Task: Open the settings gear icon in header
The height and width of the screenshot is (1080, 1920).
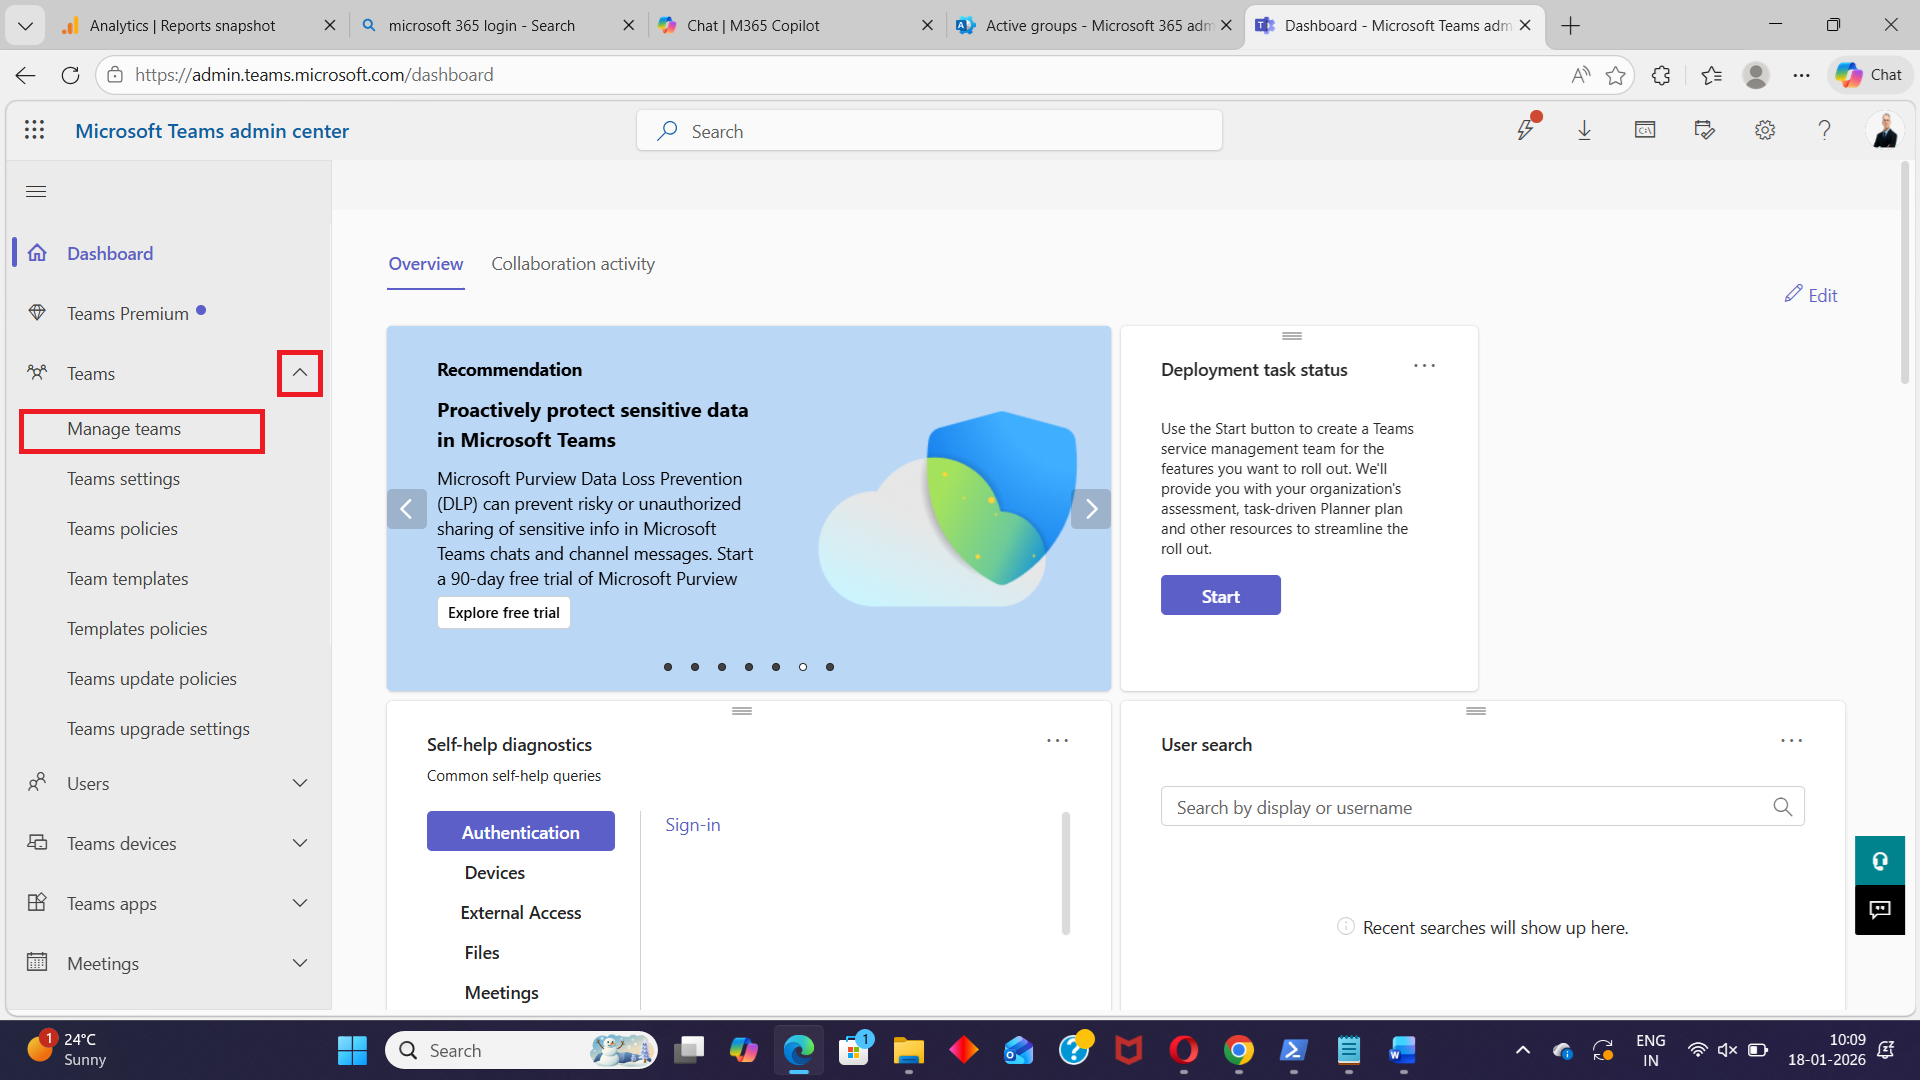Action: pos(1764,130)
